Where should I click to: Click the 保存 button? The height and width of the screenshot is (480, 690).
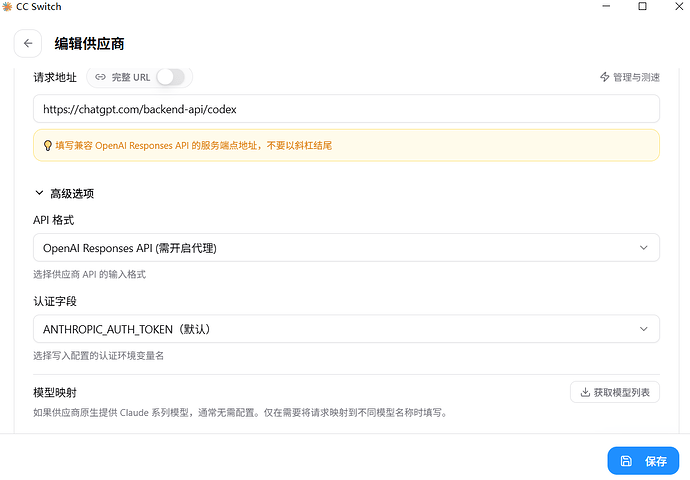[x=643, y=461]
